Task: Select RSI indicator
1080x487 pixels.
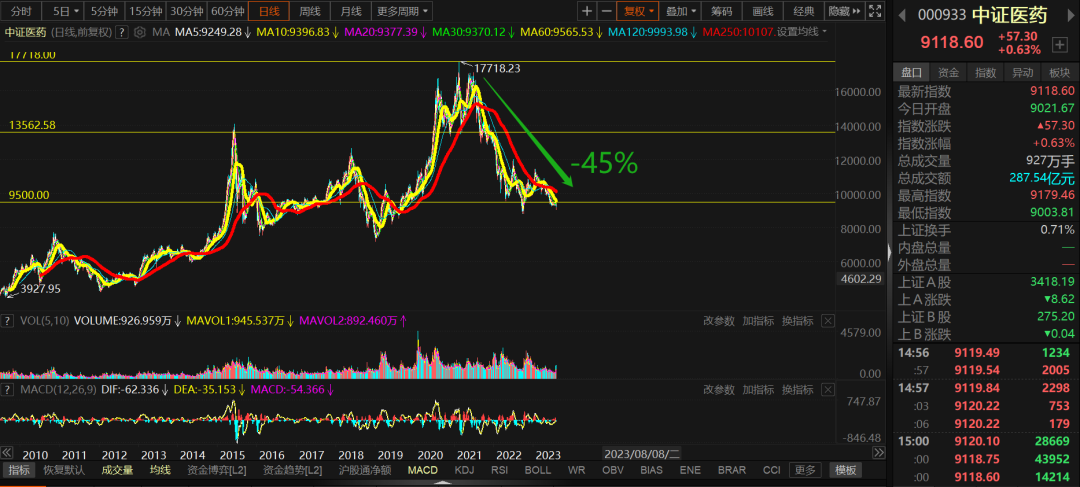Action: pos(499,470)
